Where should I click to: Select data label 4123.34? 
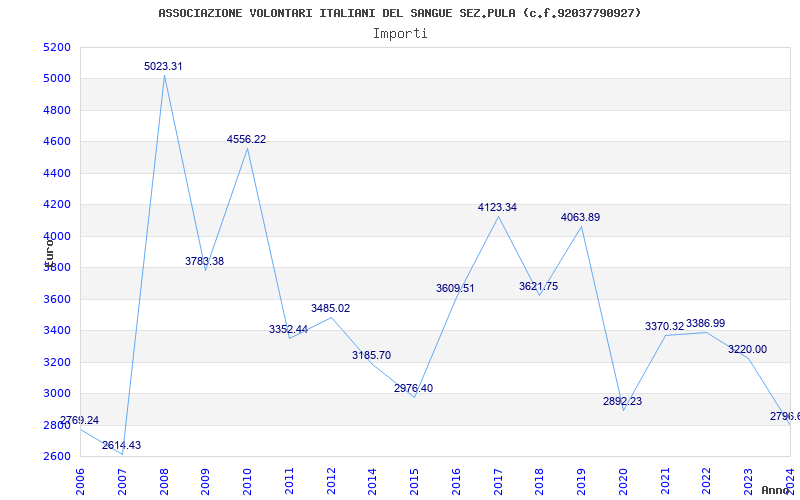click(x=497, y=207)
